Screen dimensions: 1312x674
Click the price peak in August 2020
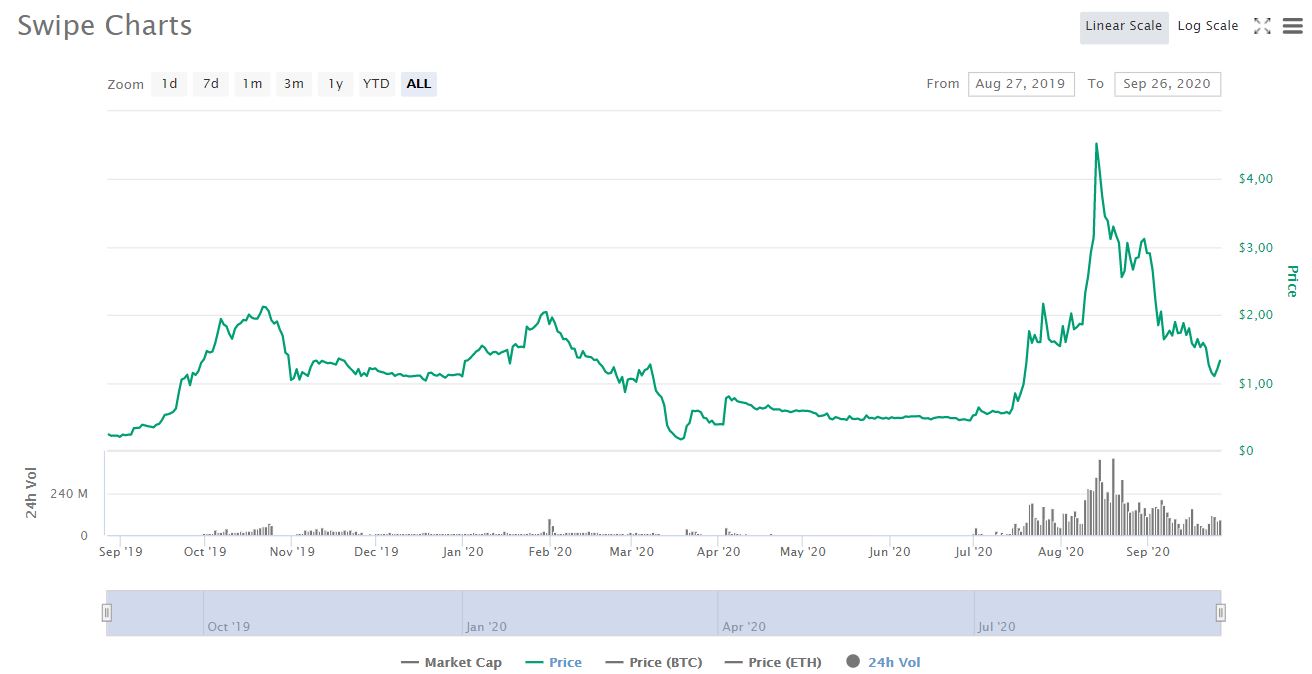1097,144
